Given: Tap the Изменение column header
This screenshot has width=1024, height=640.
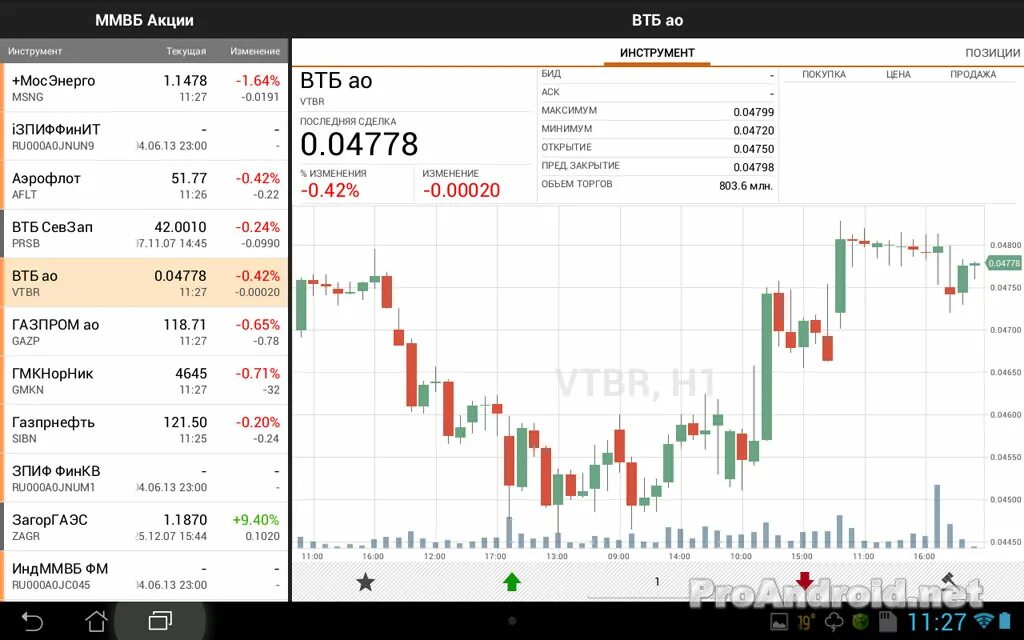Looking at the screenshot, I should [255, 51].
